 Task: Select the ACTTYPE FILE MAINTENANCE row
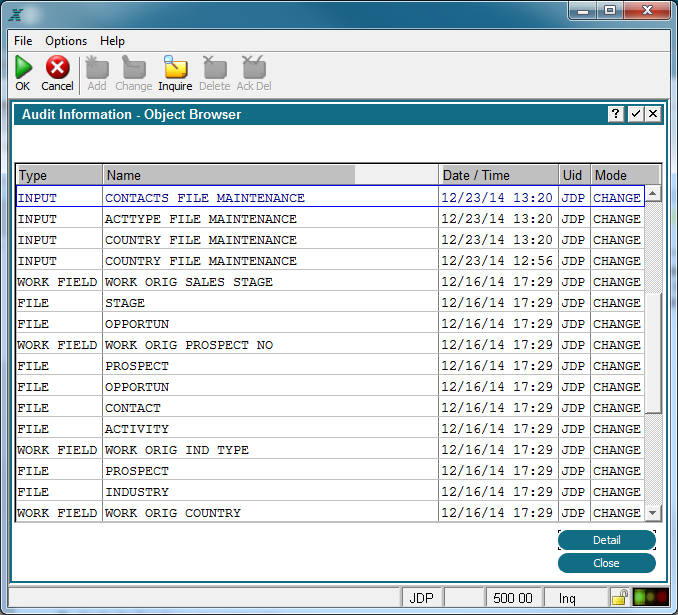tap(330, 218)
